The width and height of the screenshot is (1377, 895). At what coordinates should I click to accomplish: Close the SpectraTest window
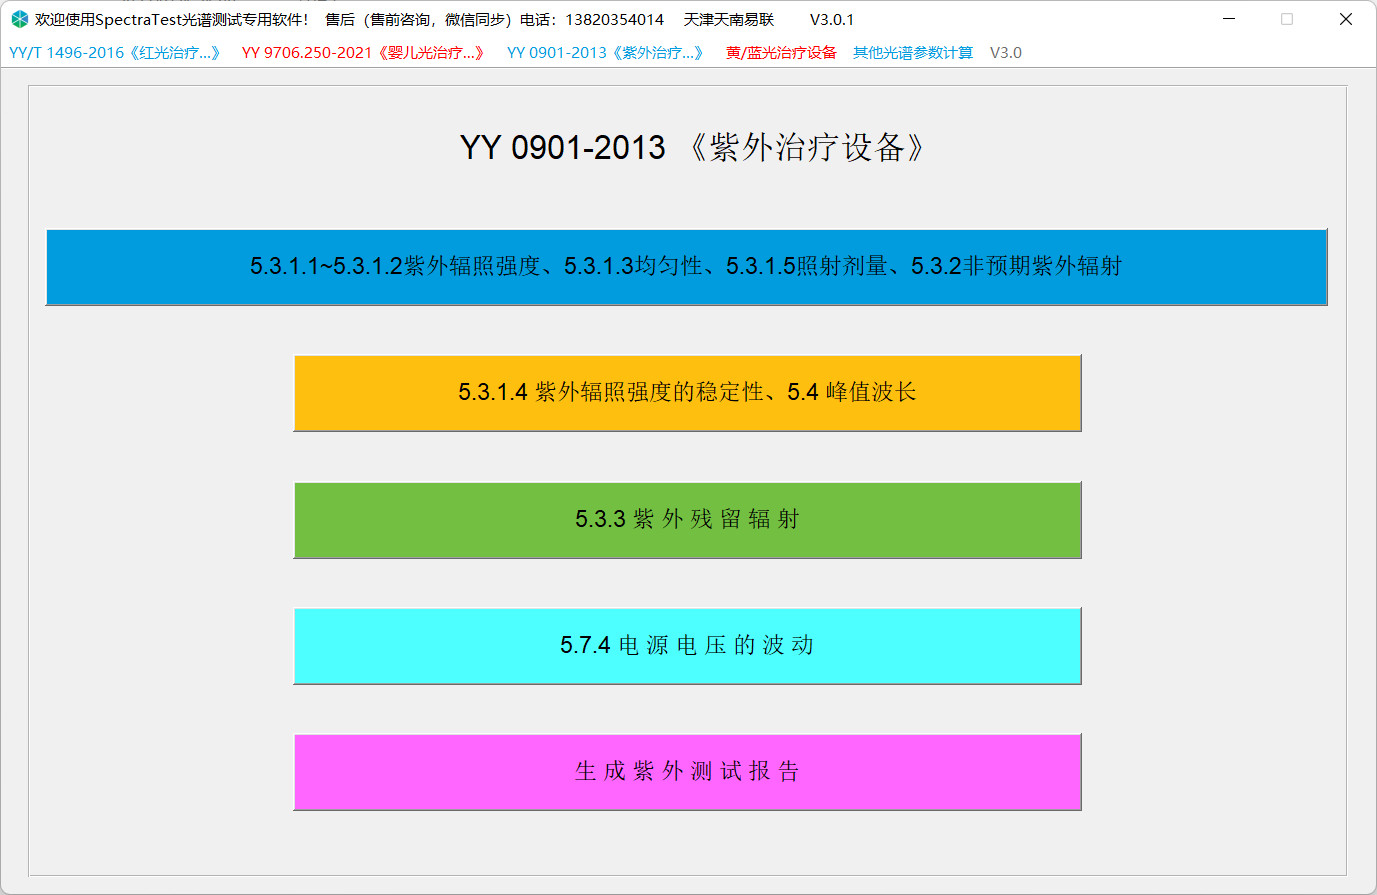(1346, 19)
